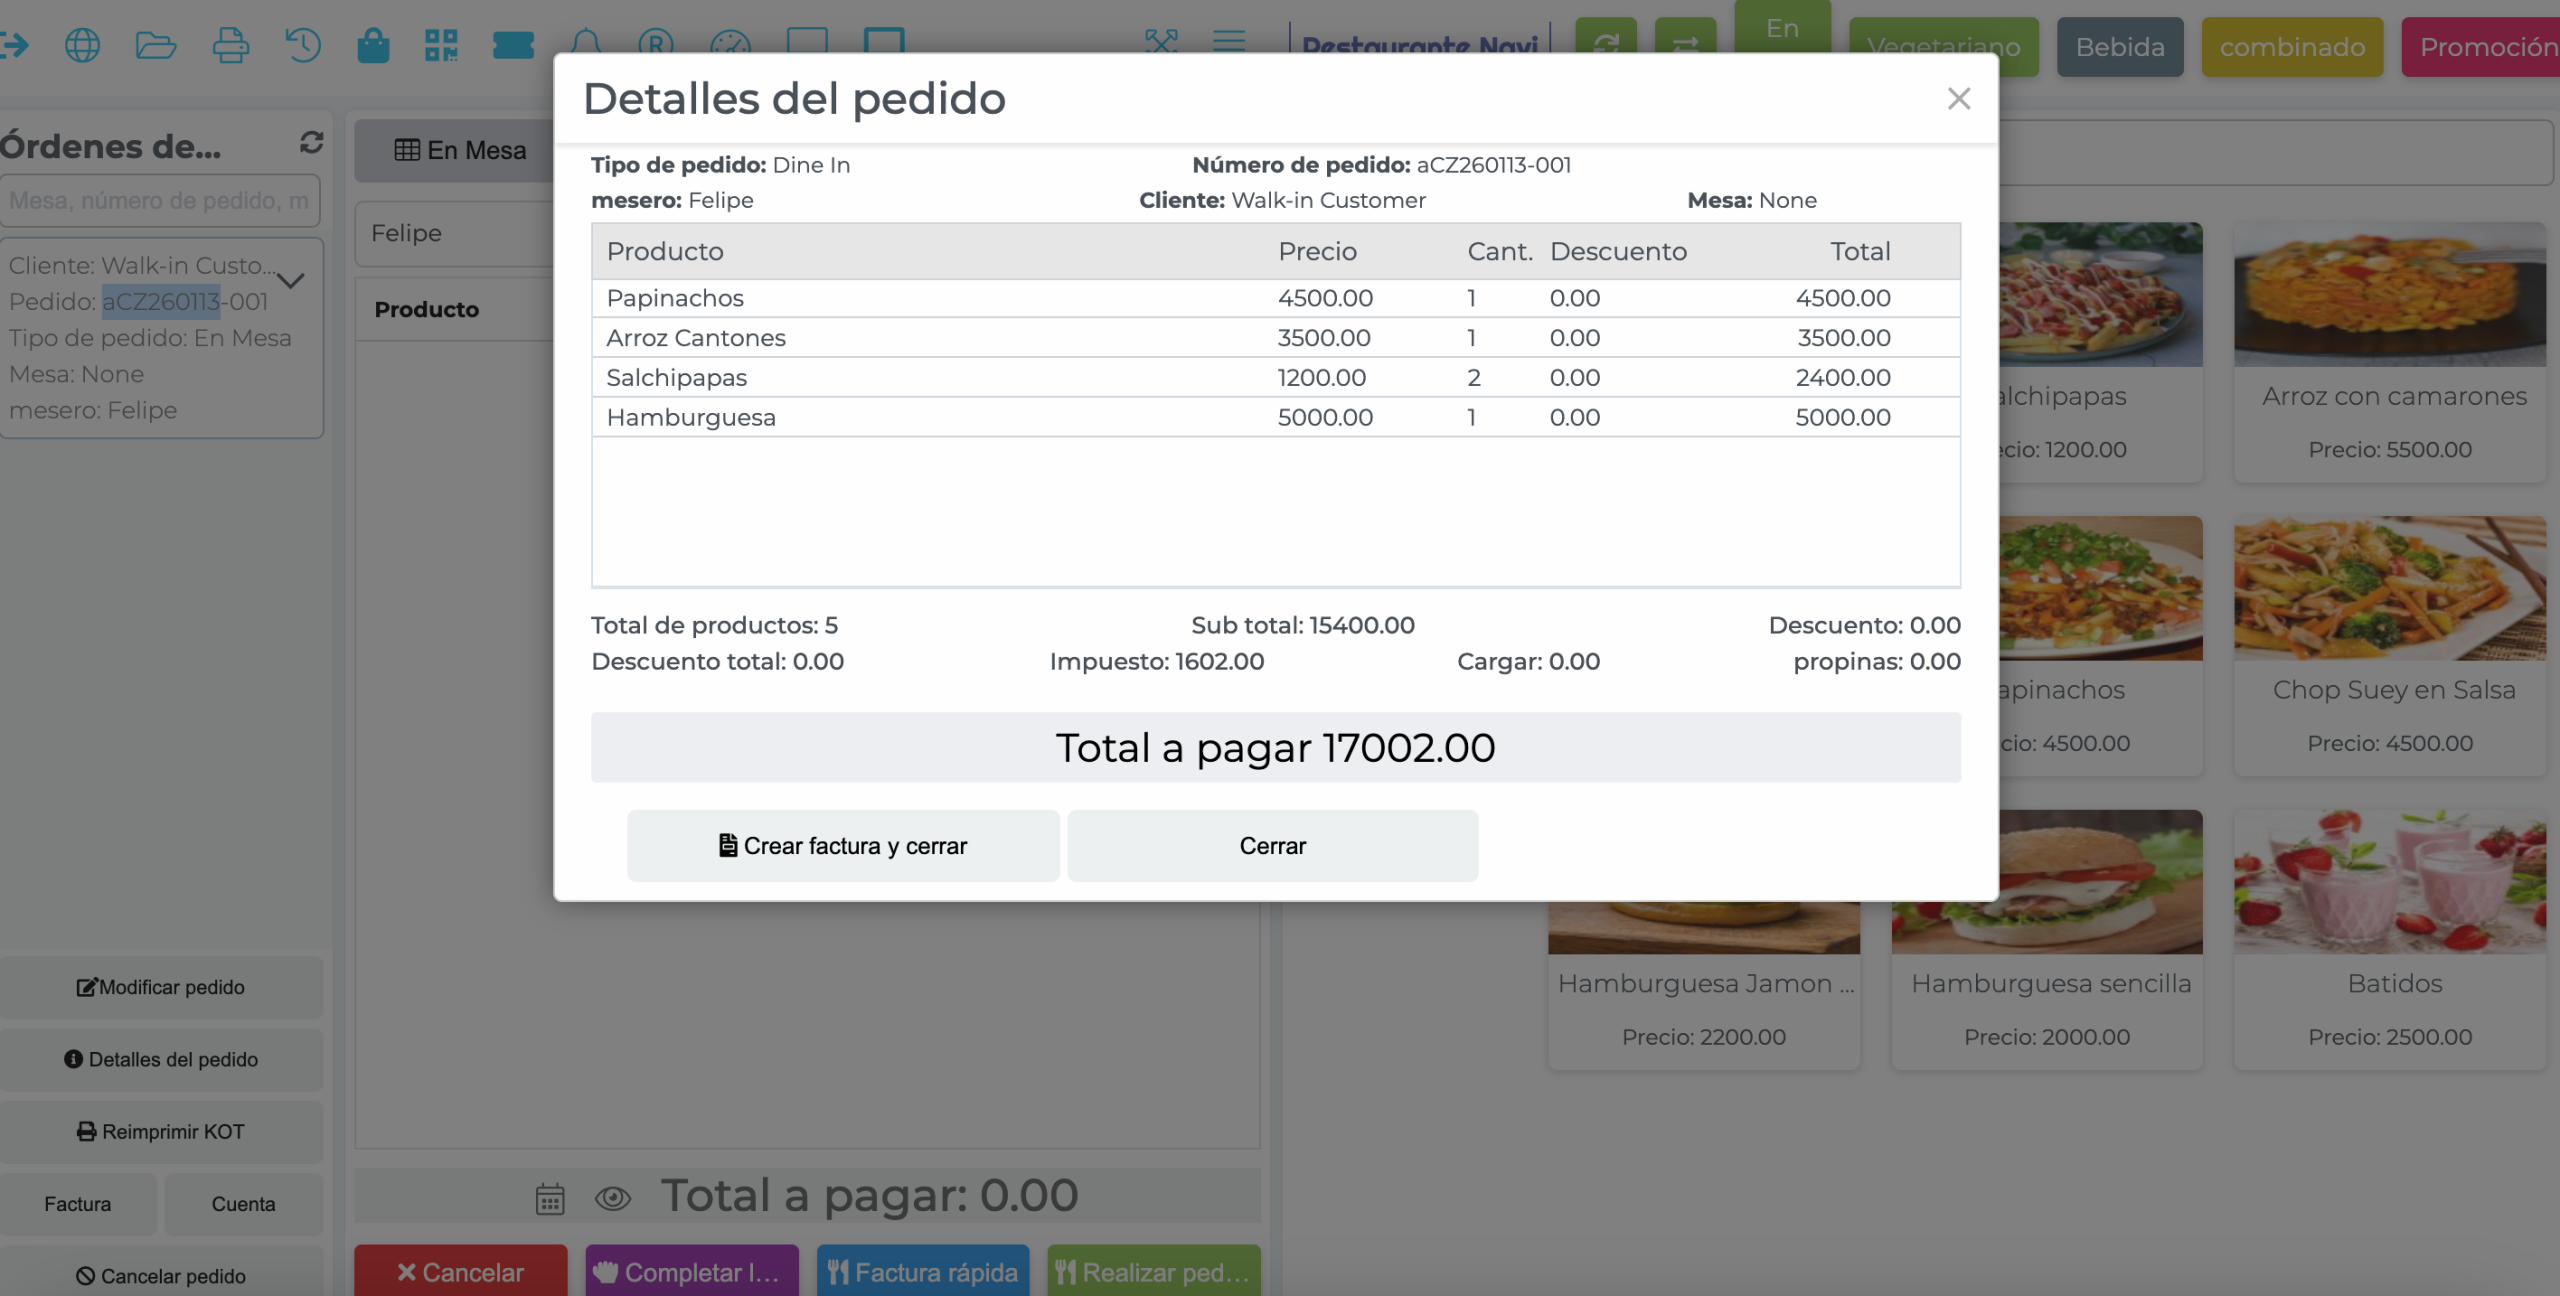Image resolution: width=2560 pixels, height=1296 pixels.
Task: Click the order search input field
Action: pyautogui.click(x=160, y=201)
